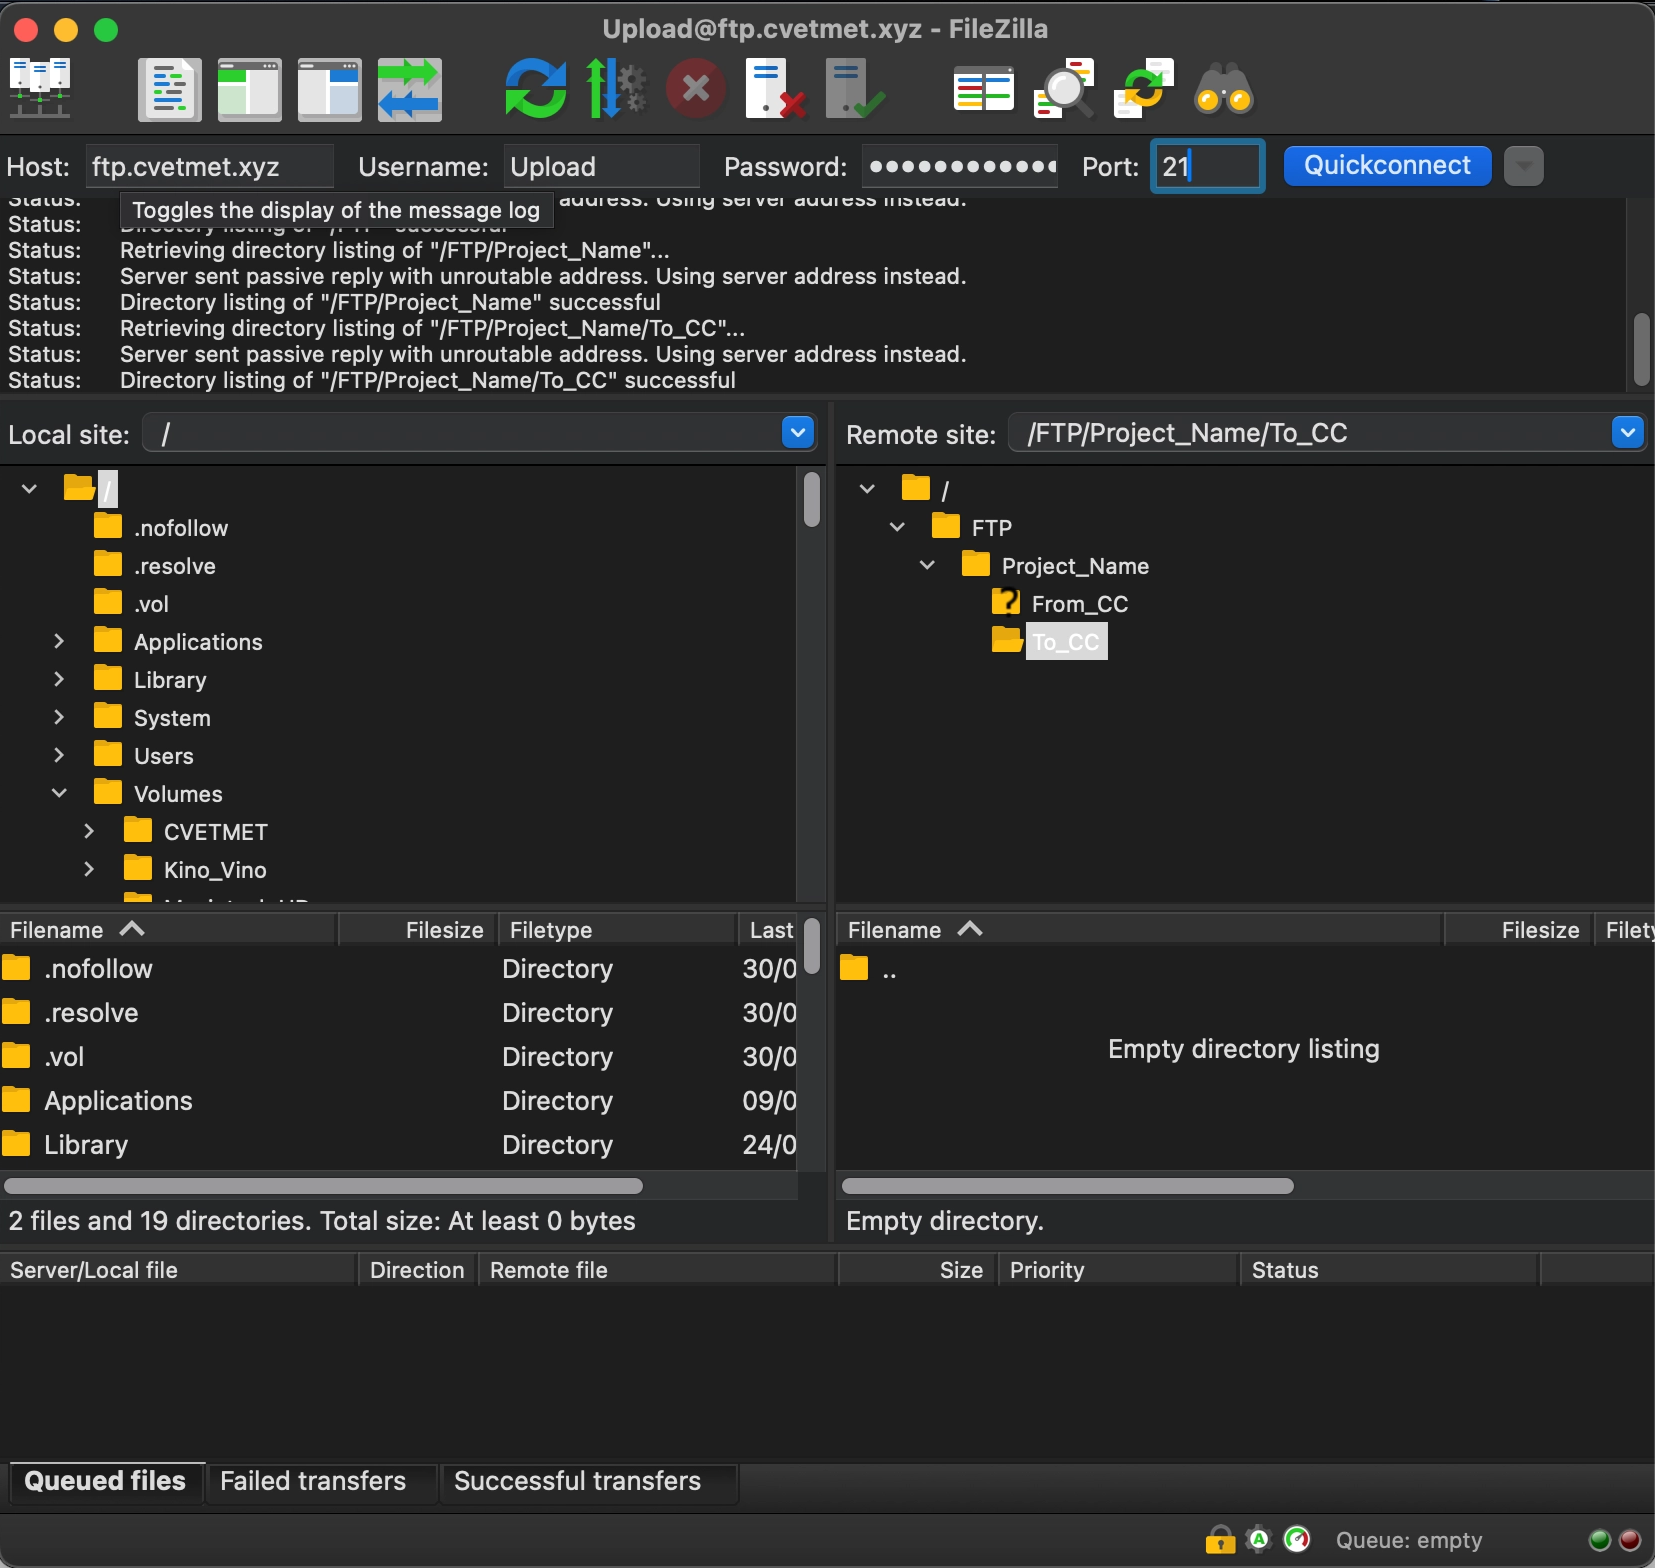This screenshot has height=1568, width=1655.
Task: Toggle directory comparison (magnifier icon)
Action: [x=1063, y=89]
